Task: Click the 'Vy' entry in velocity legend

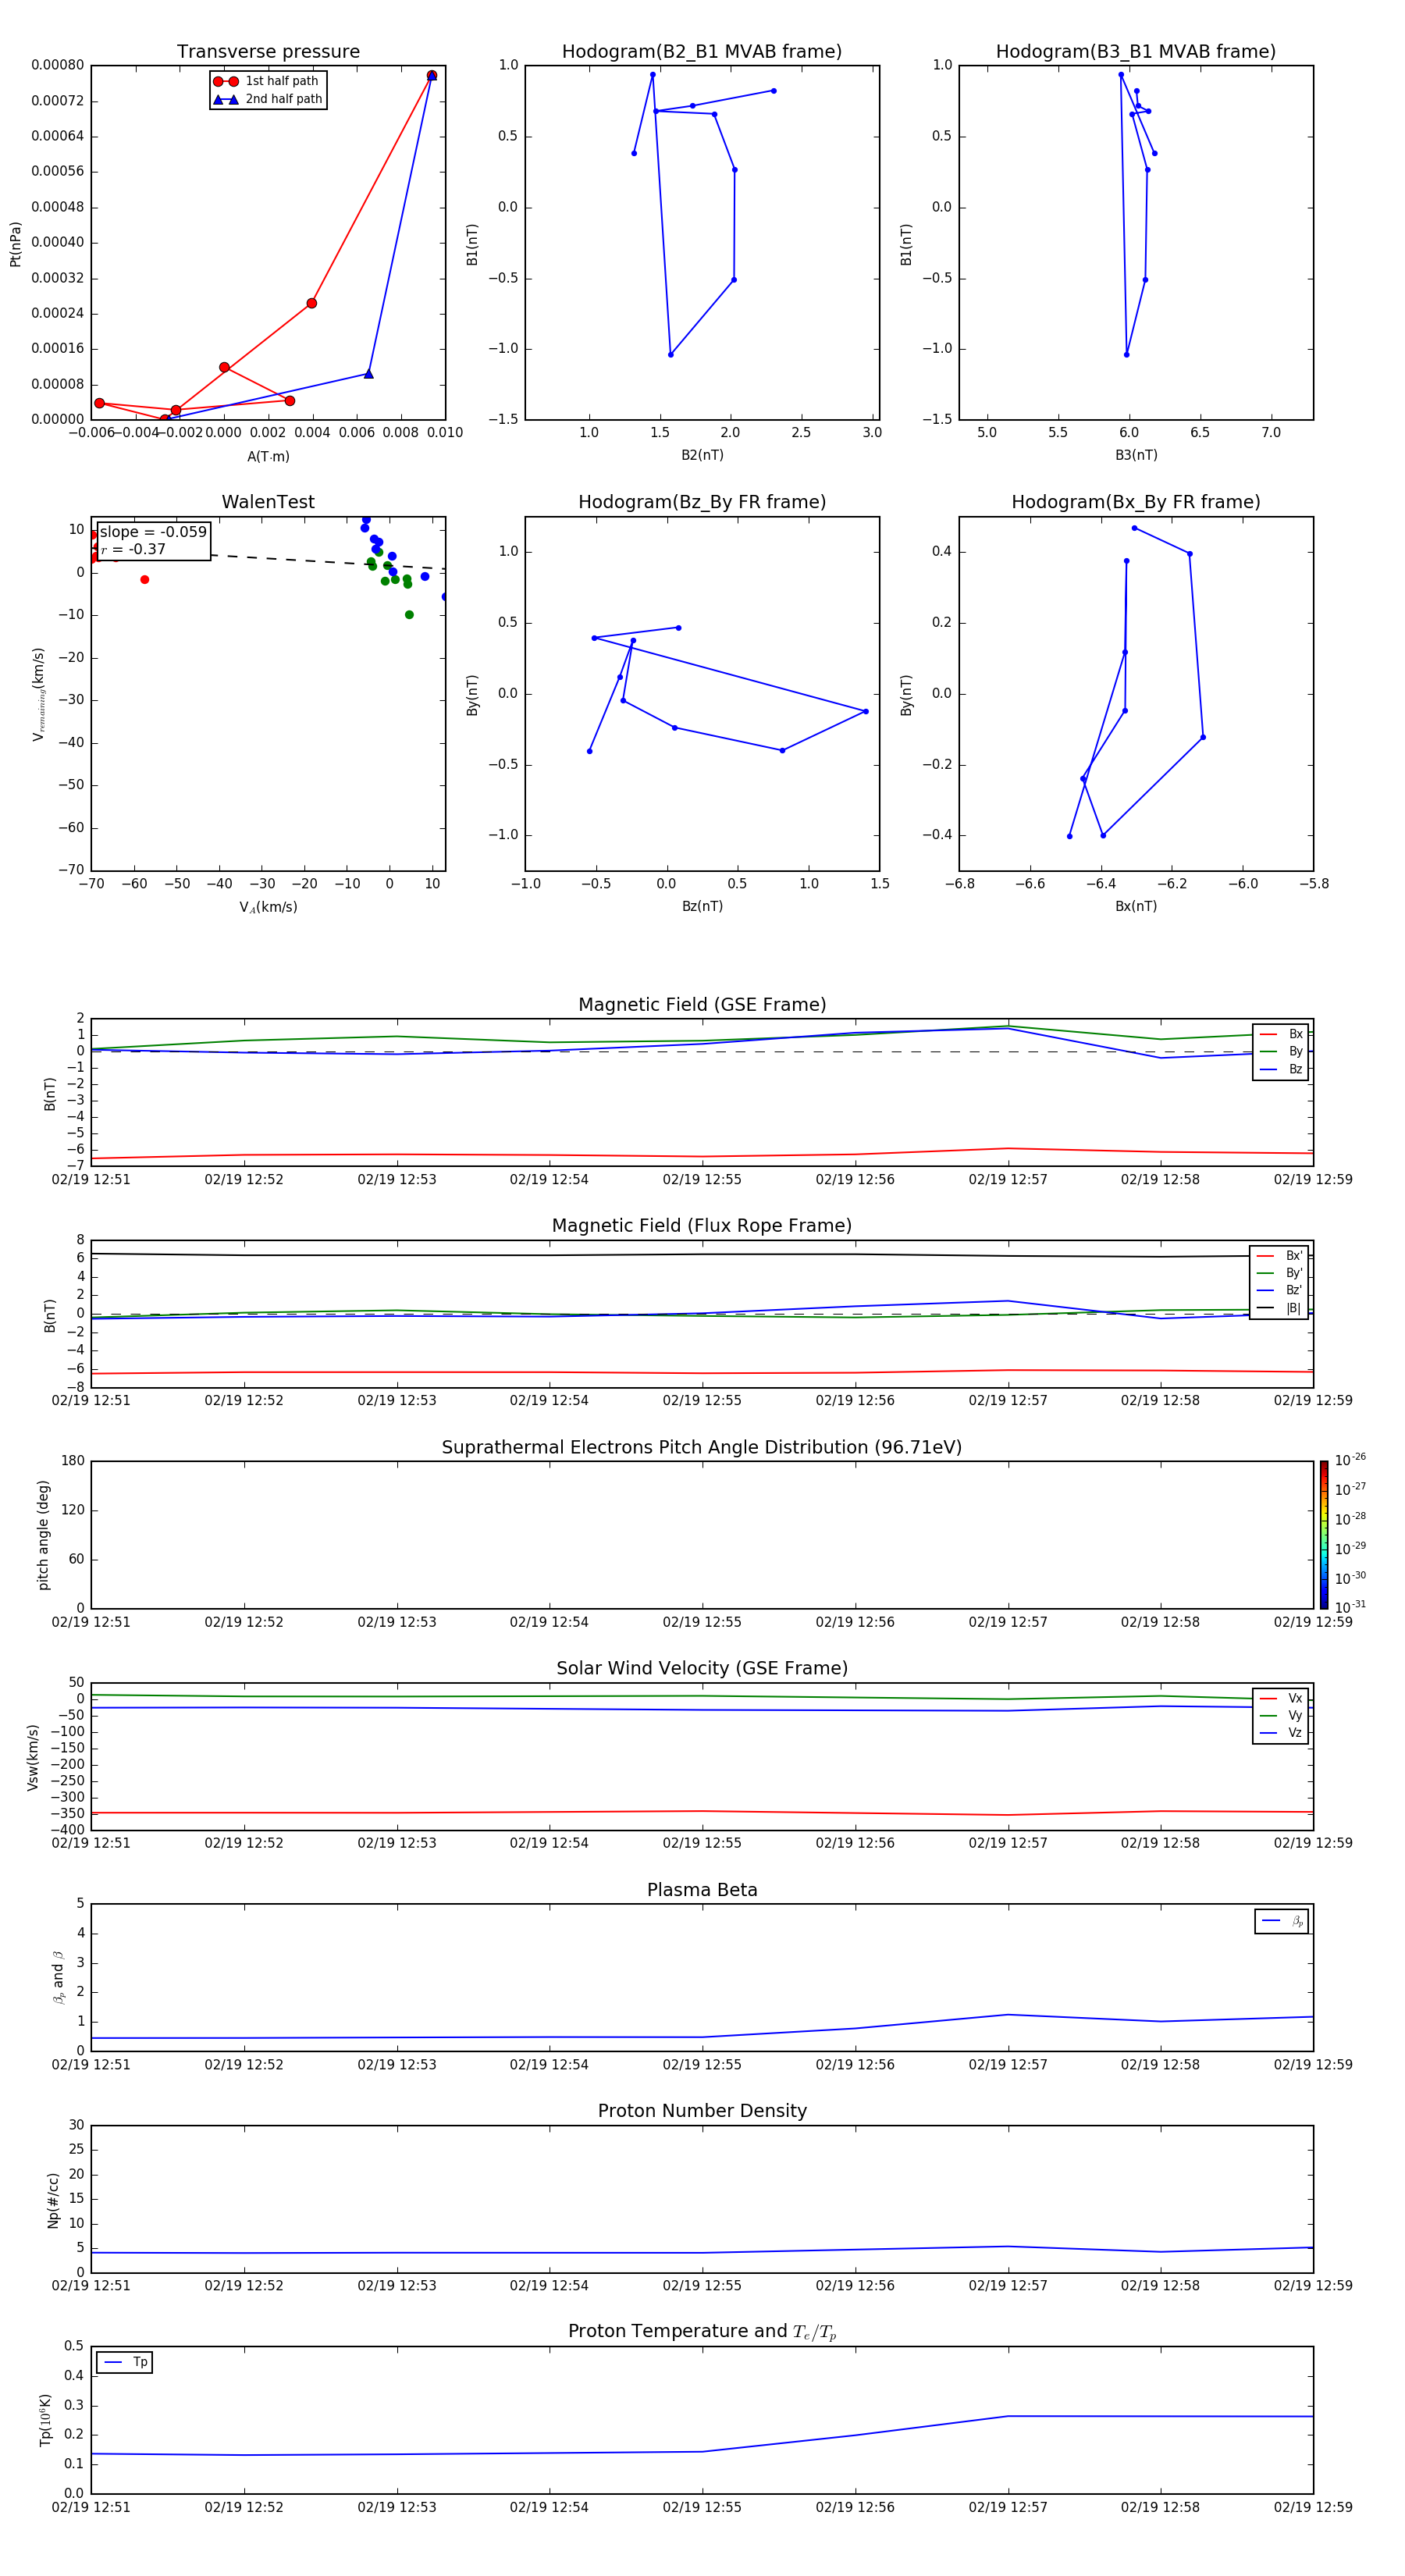Action: point(1281,1715)
